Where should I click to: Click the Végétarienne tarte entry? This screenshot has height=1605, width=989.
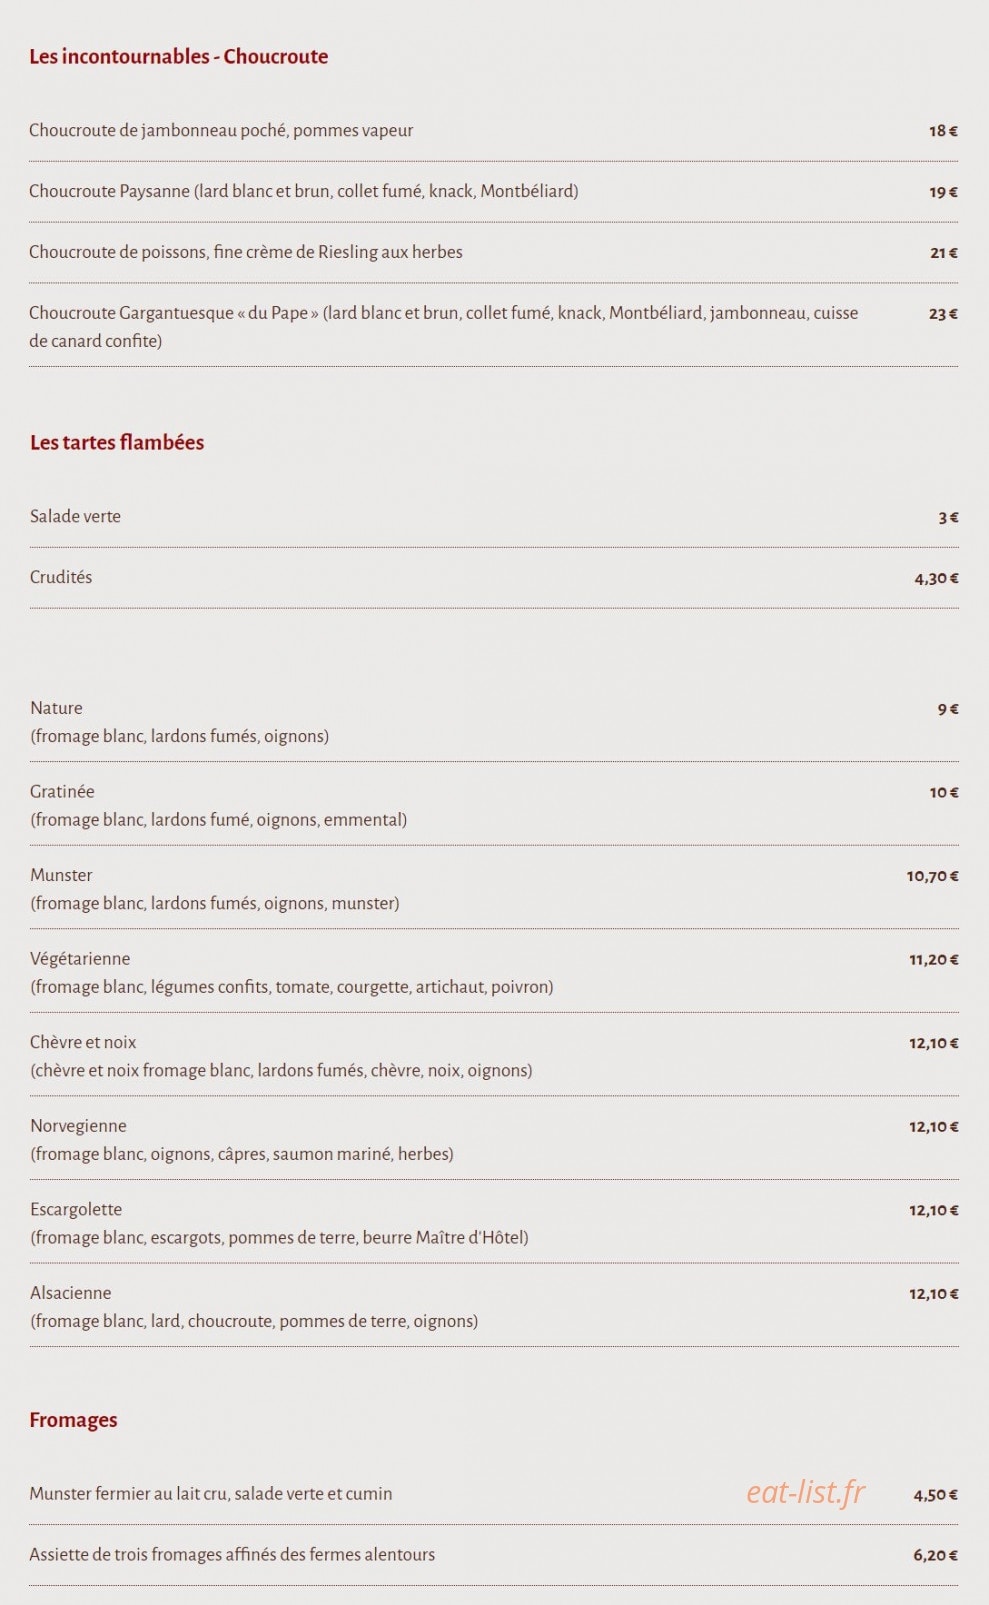[494, 972]
